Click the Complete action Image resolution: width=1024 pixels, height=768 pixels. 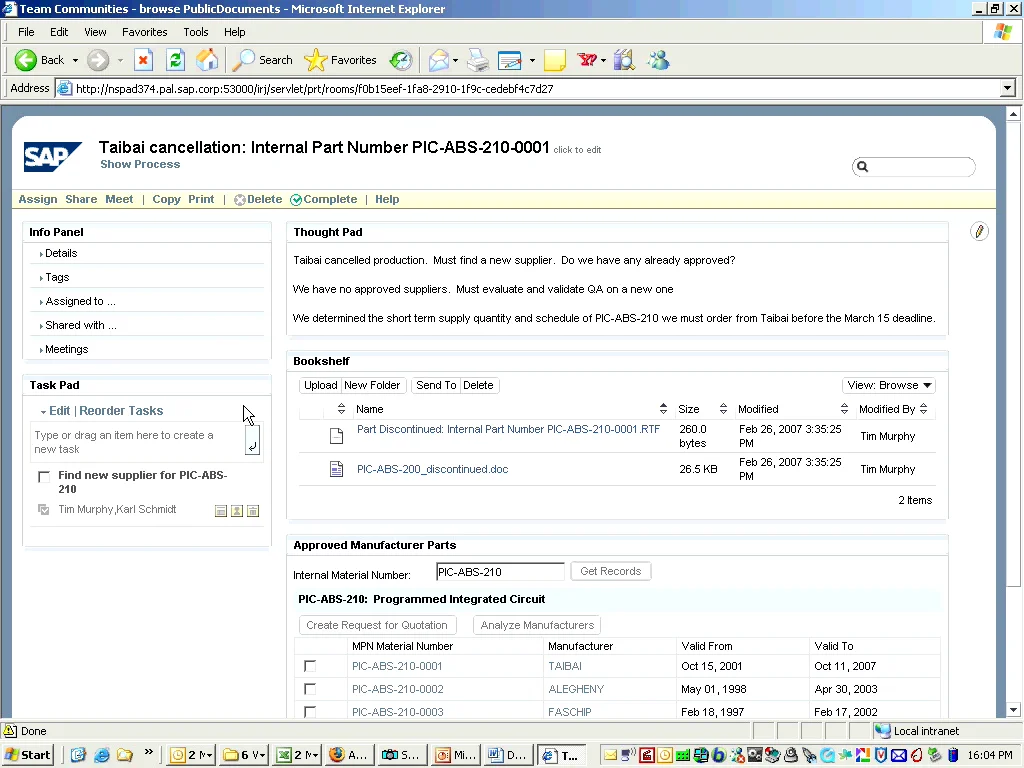(324, 199)
